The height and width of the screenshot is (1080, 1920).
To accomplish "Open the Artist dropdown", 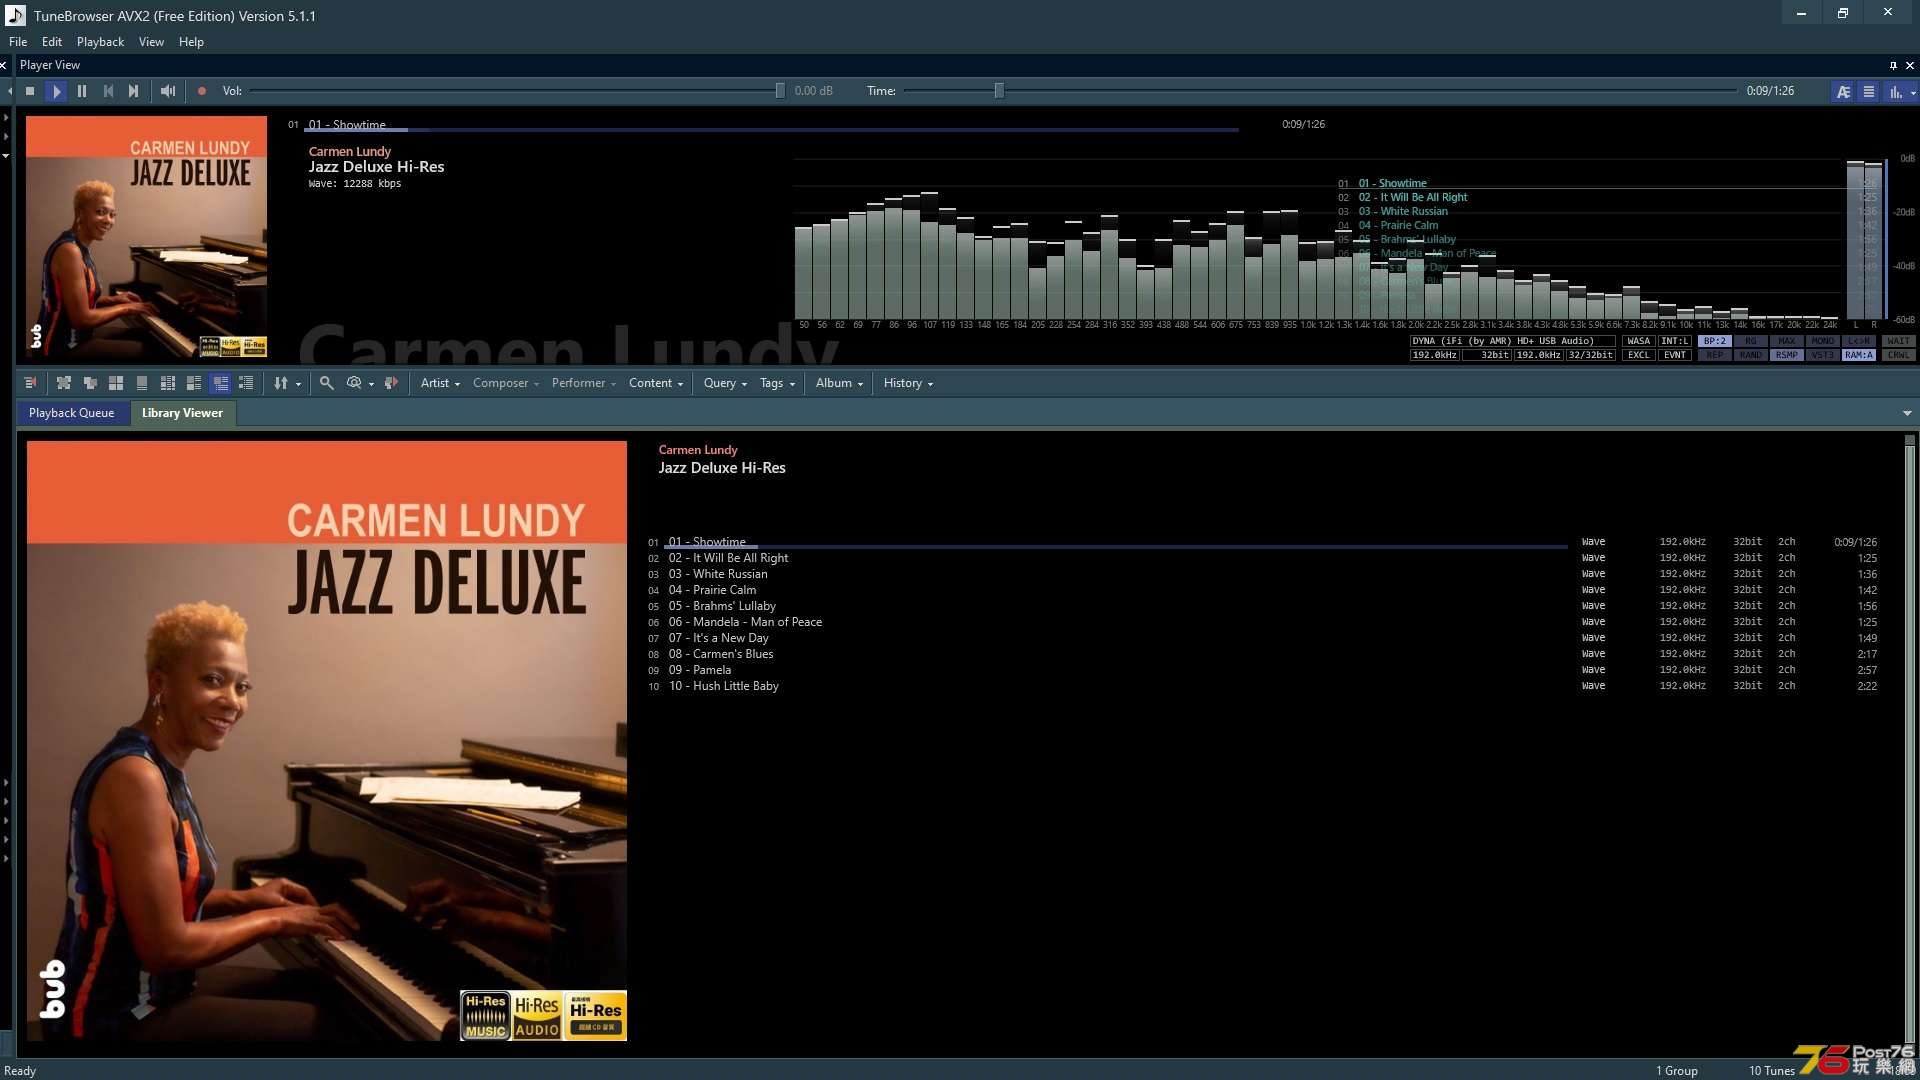I will 440,383.
